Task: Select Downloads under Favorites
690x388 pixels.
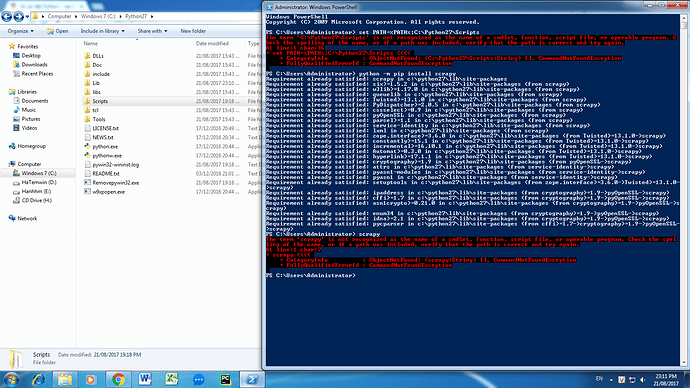Action: coord(34,65)
